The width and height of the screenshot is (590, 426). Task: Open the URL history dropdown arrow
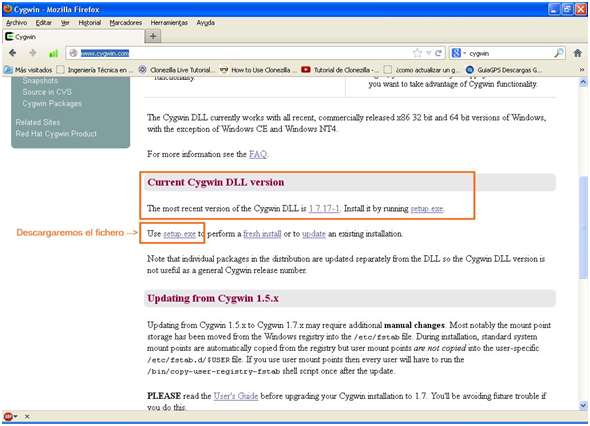coord(428,53)
